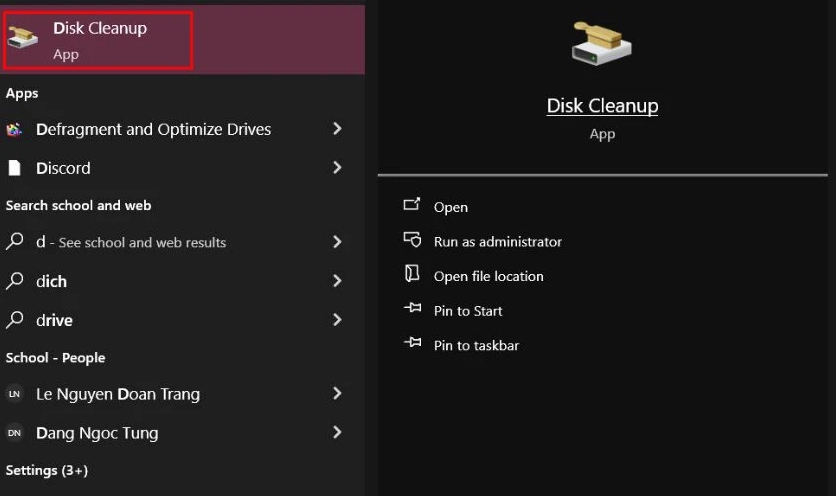Click the magnifier icon beside "d - See school"
The image size is (836, 496).
[x=14, y=242]
